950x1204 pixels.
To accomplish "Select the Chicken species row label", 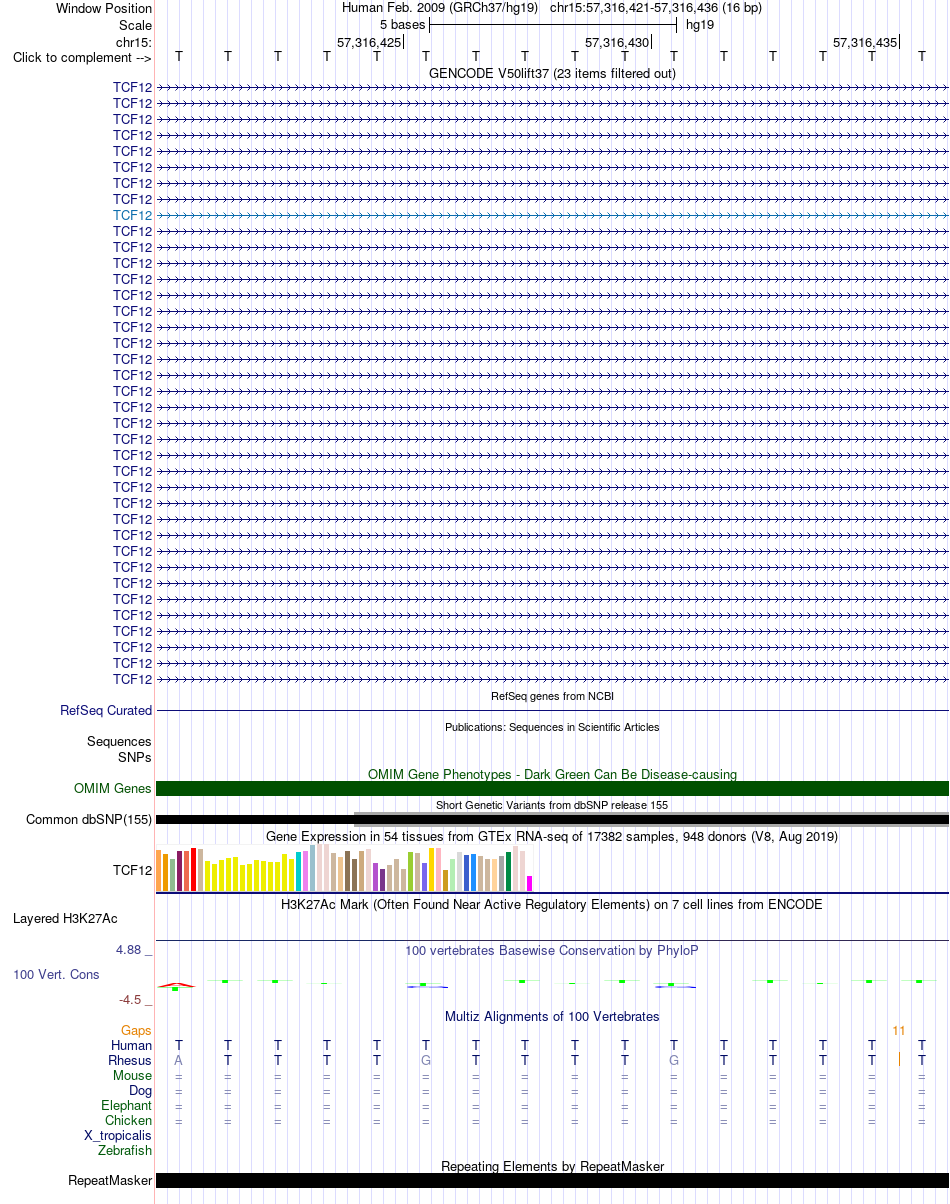I will coord(129,1121).
